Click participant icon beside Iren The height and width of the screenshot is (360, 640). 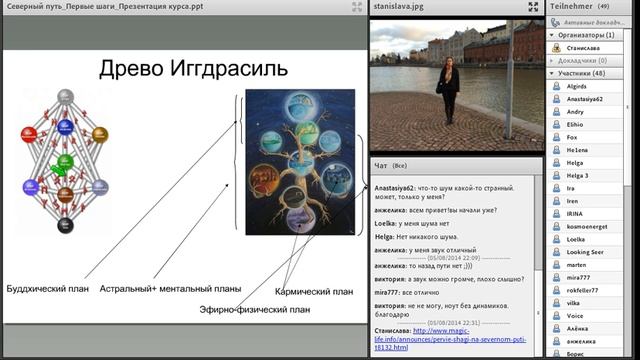coord(556,201)
